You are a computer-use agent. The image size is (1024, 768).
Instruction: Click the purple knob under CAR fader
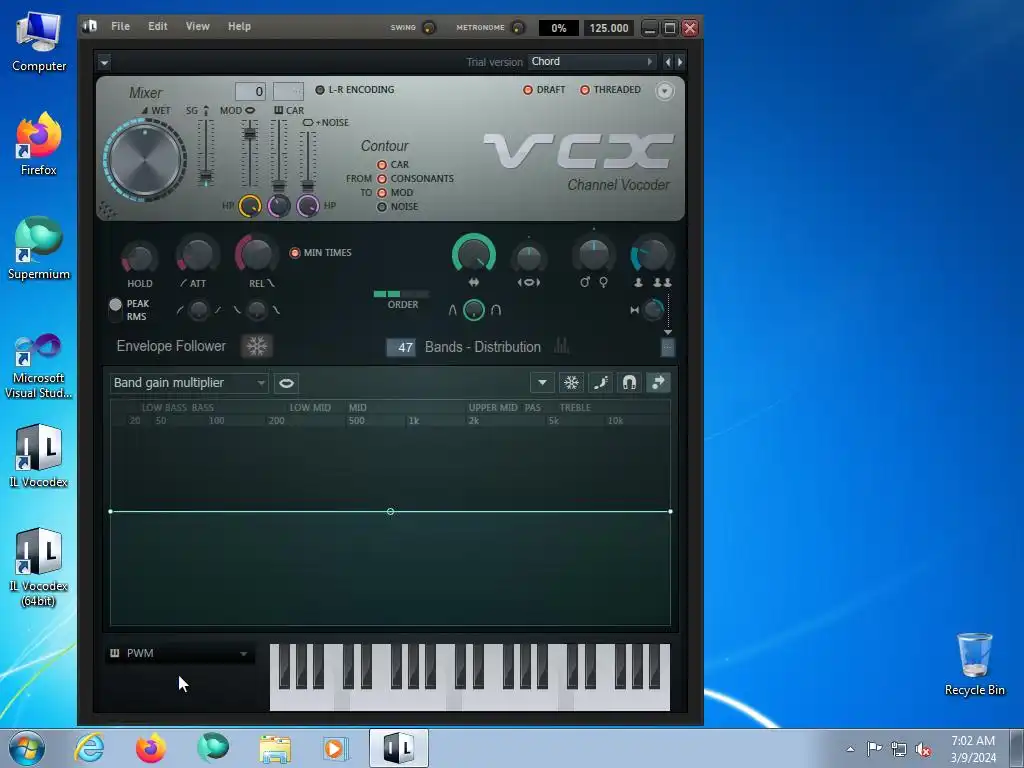coord(279,206)
